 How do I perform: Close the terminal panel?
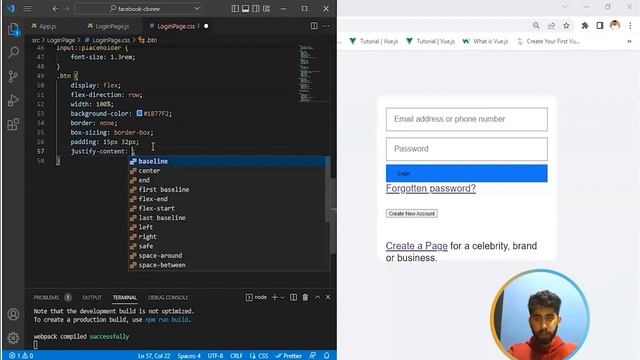[328, 298]
